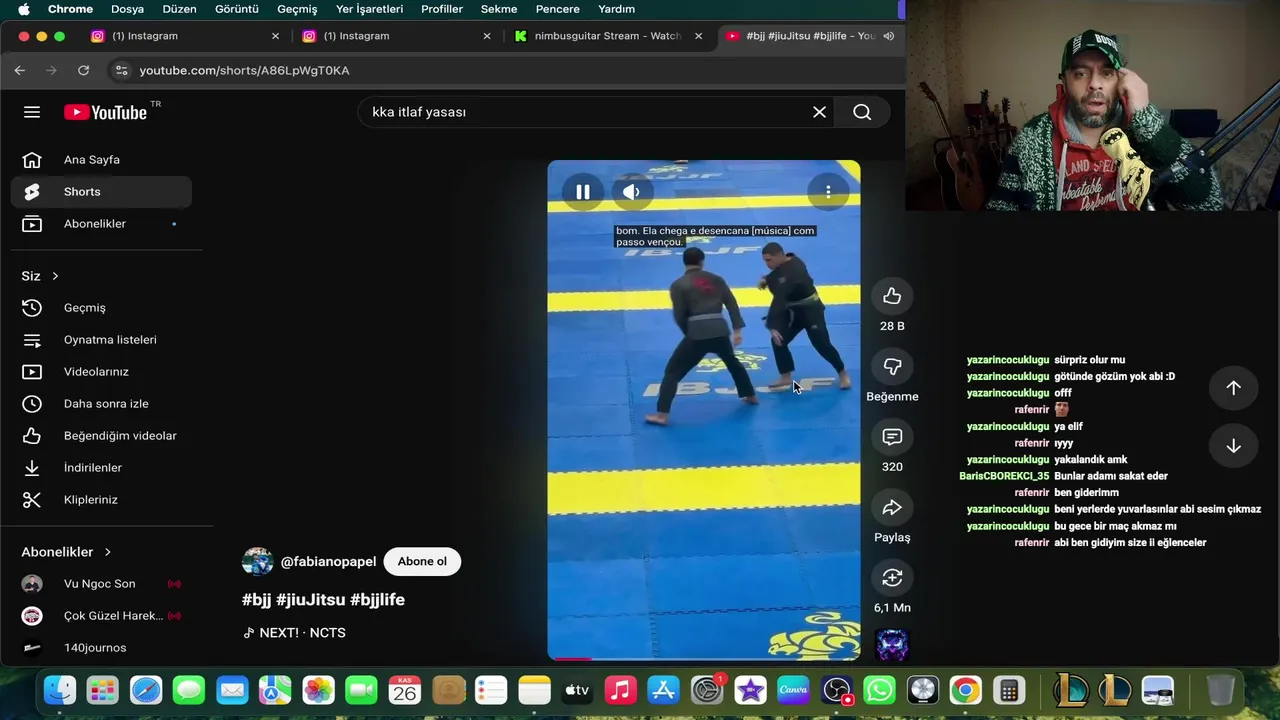The height and width of the screenshot is (720, 1280).
Task: Go back in Chrome
Action: (x=20, y=70)
